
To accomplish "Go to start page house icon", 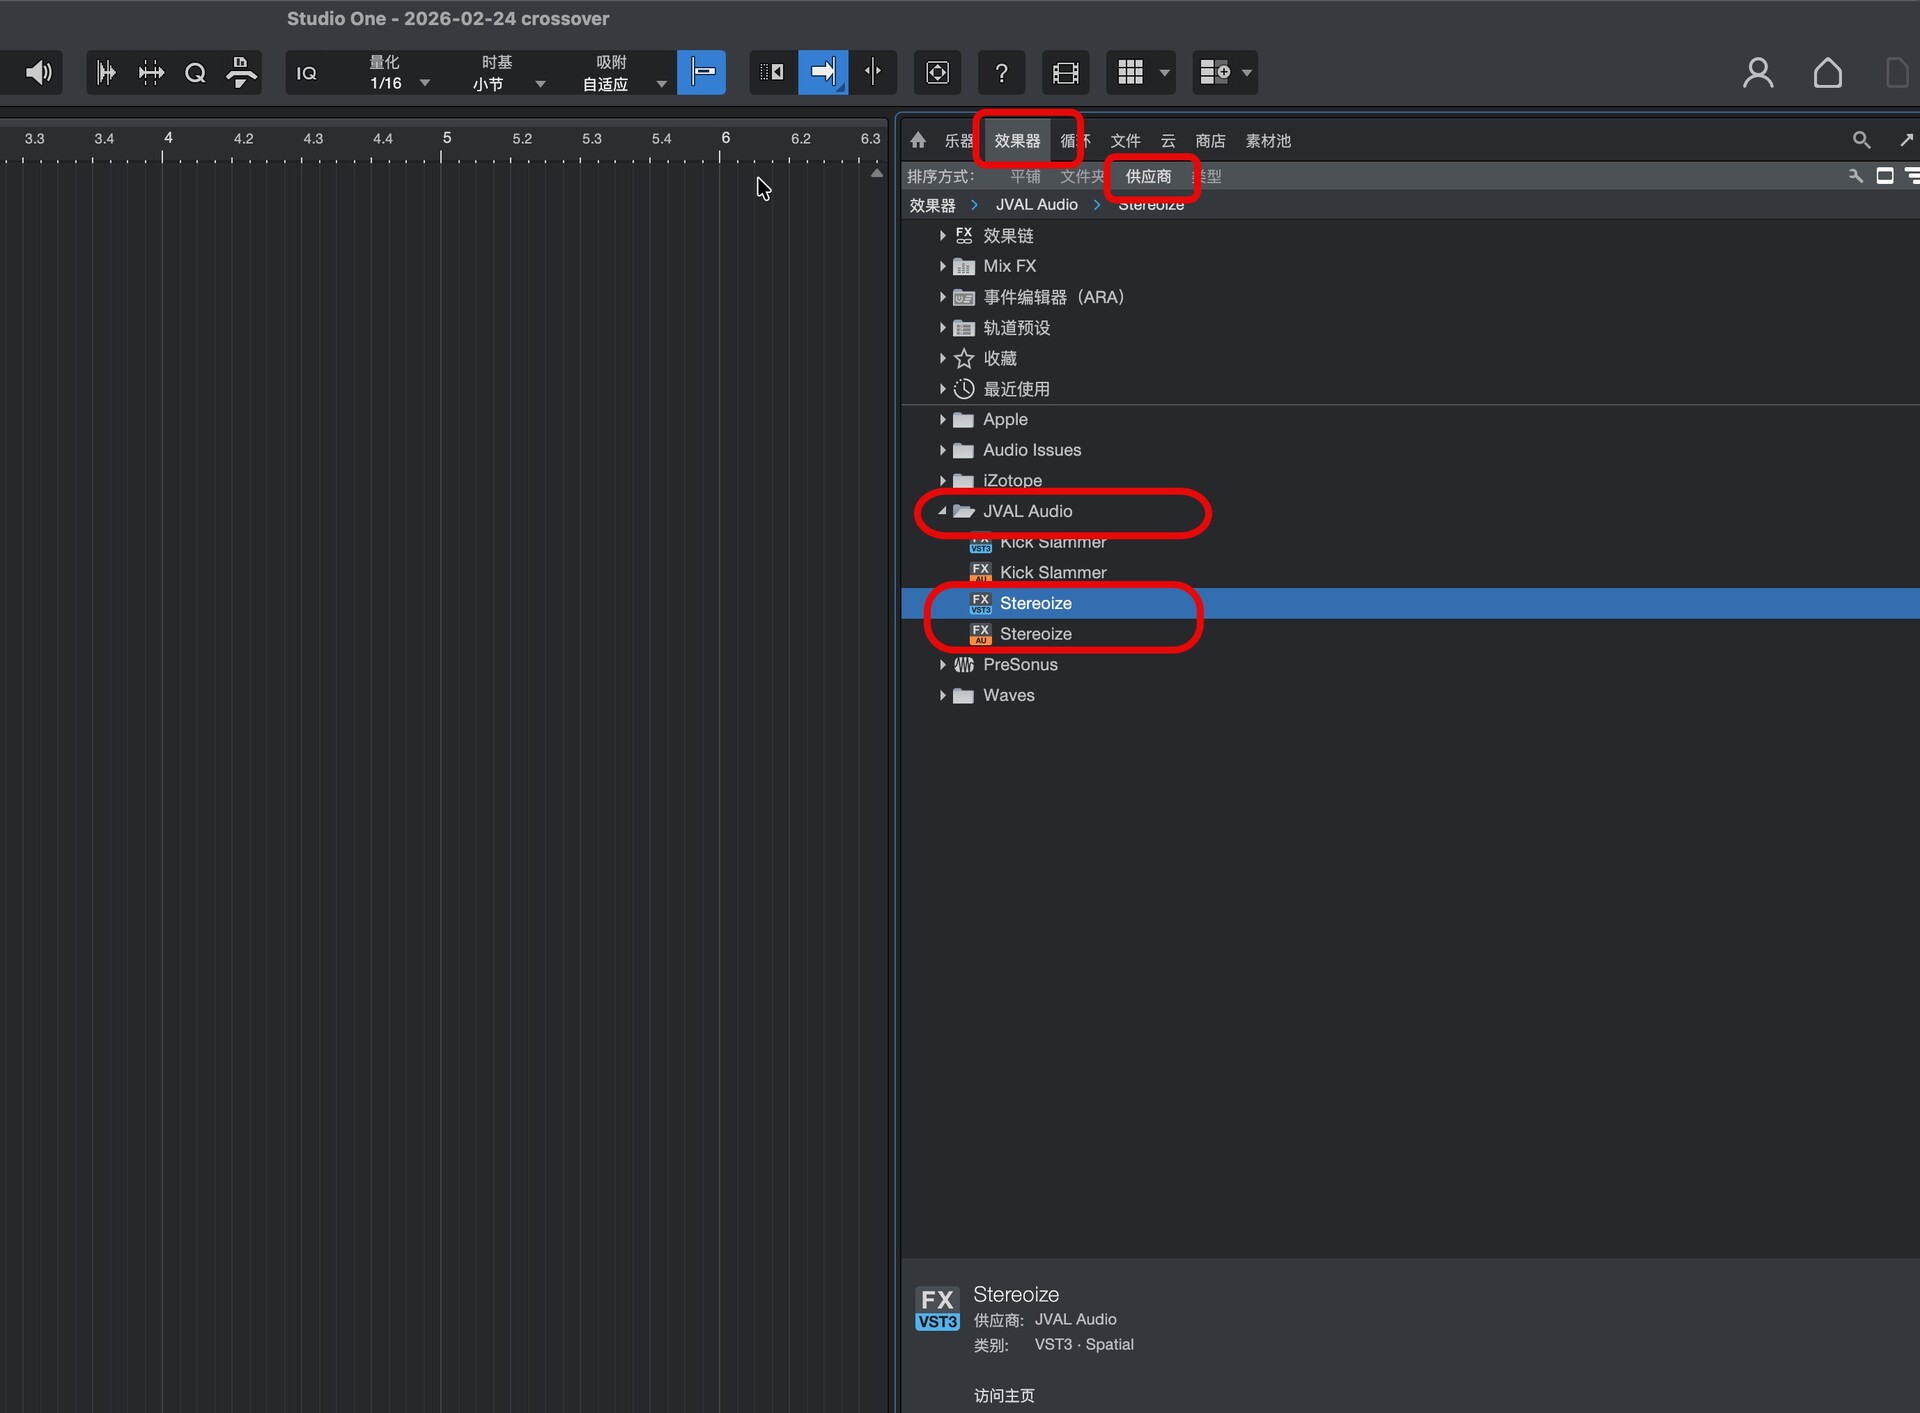I will tap(1827, 73).
